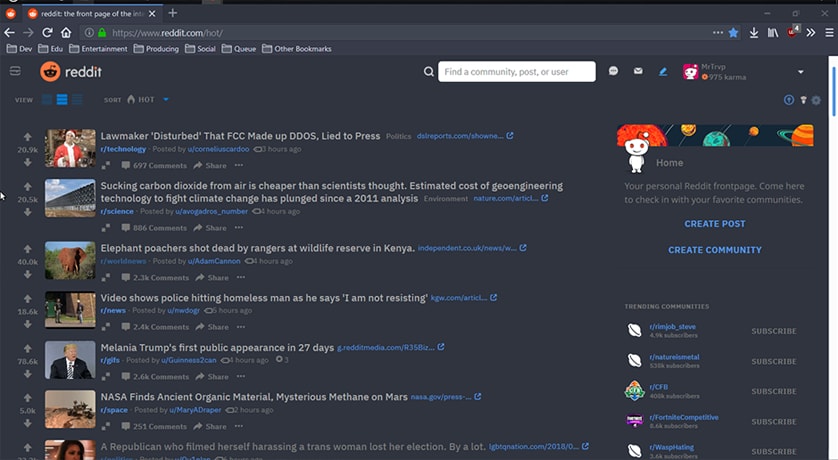Click the CREATE POST button
838x460 pixels.
[x=715, y=224]
